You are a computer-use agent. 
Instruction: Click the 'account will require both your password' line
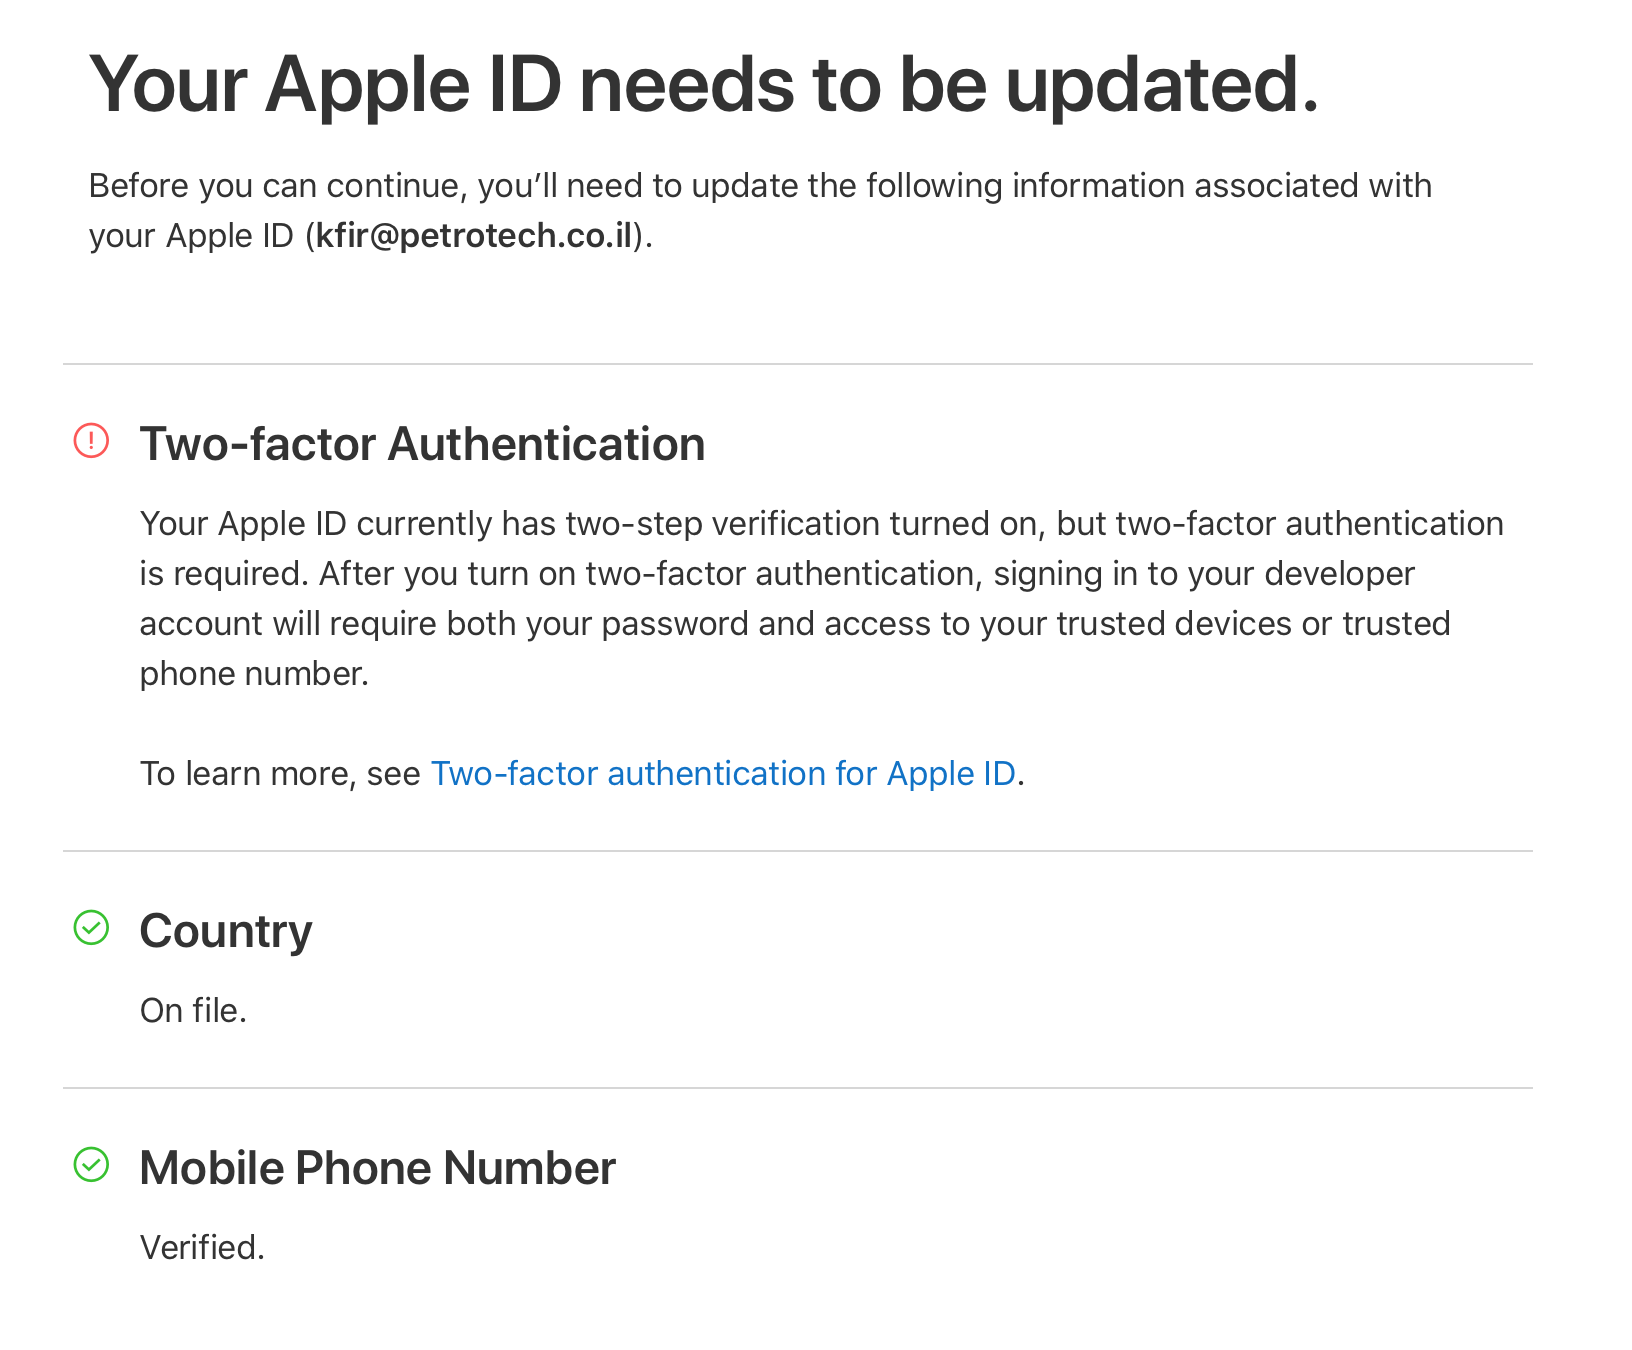coord(795,624)
